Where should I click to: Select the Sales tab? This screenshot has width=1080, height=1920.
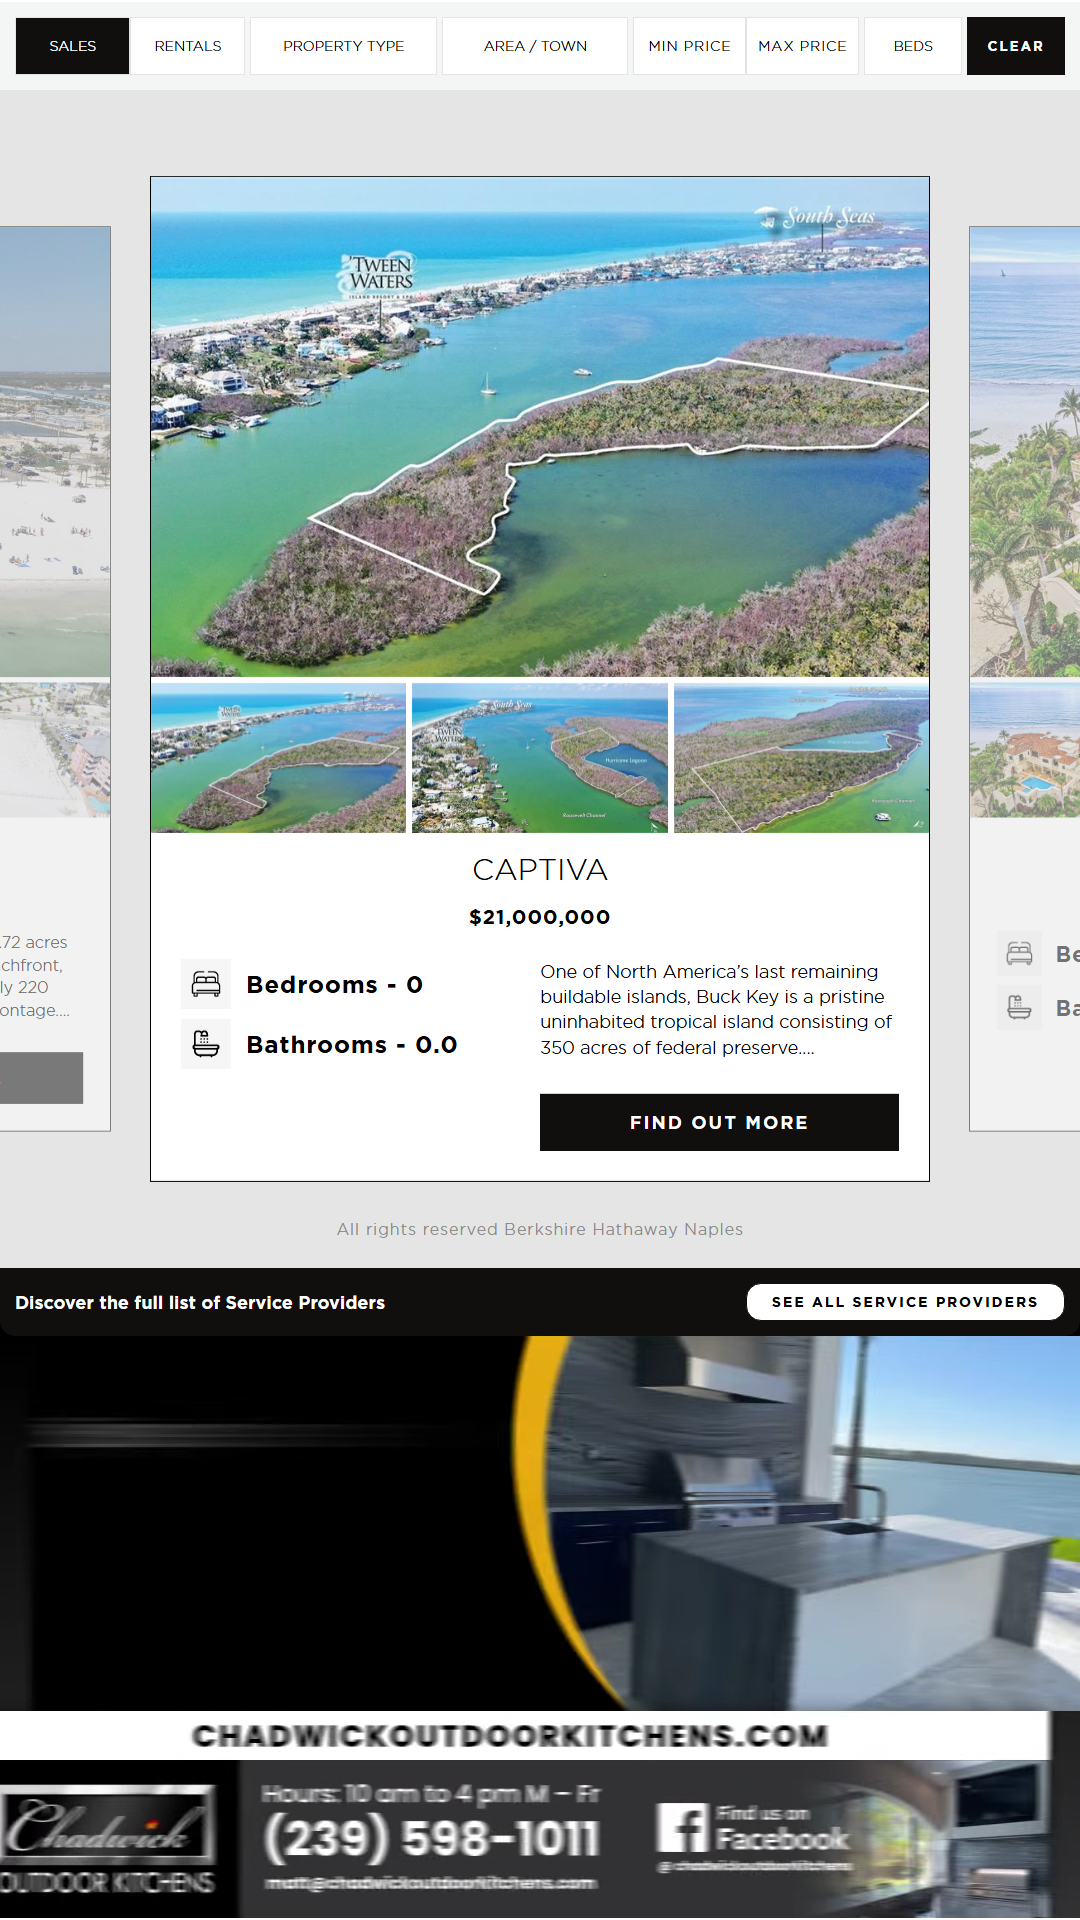click(x=72, y=46)
